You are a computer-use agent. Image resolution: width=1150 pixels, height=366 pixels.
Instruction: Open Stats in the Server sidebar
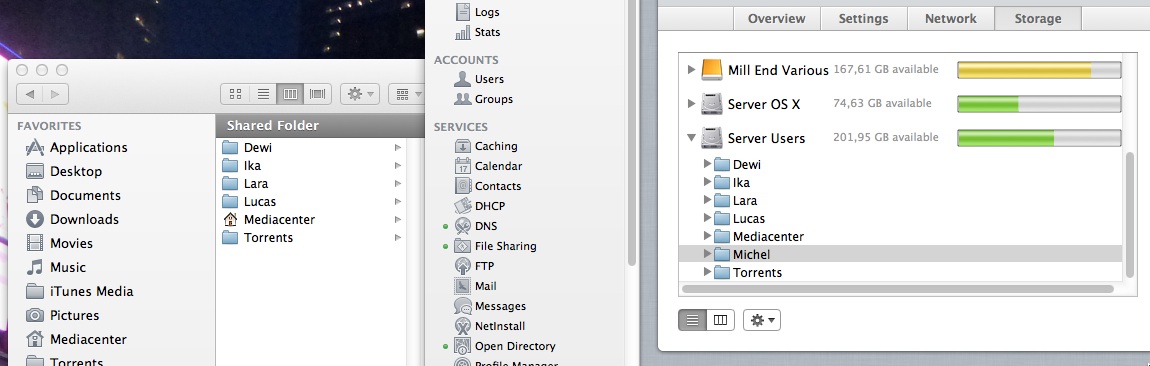(477, 32)
